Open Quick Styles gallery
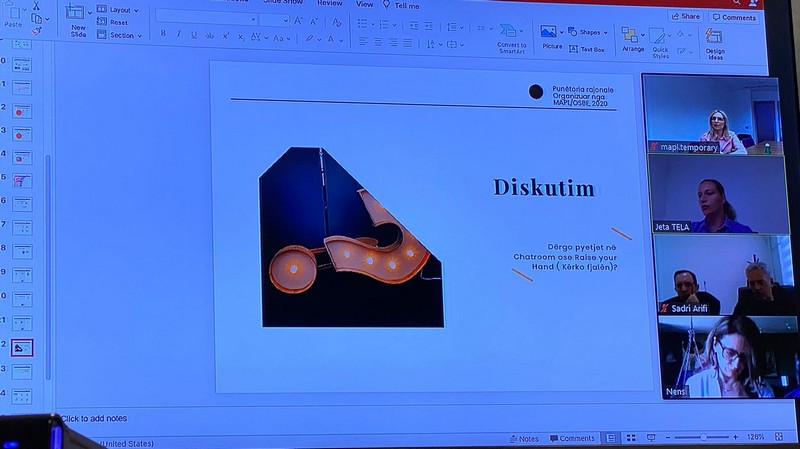This screenshot has width=800, height=449. click(x=659, y=43)
